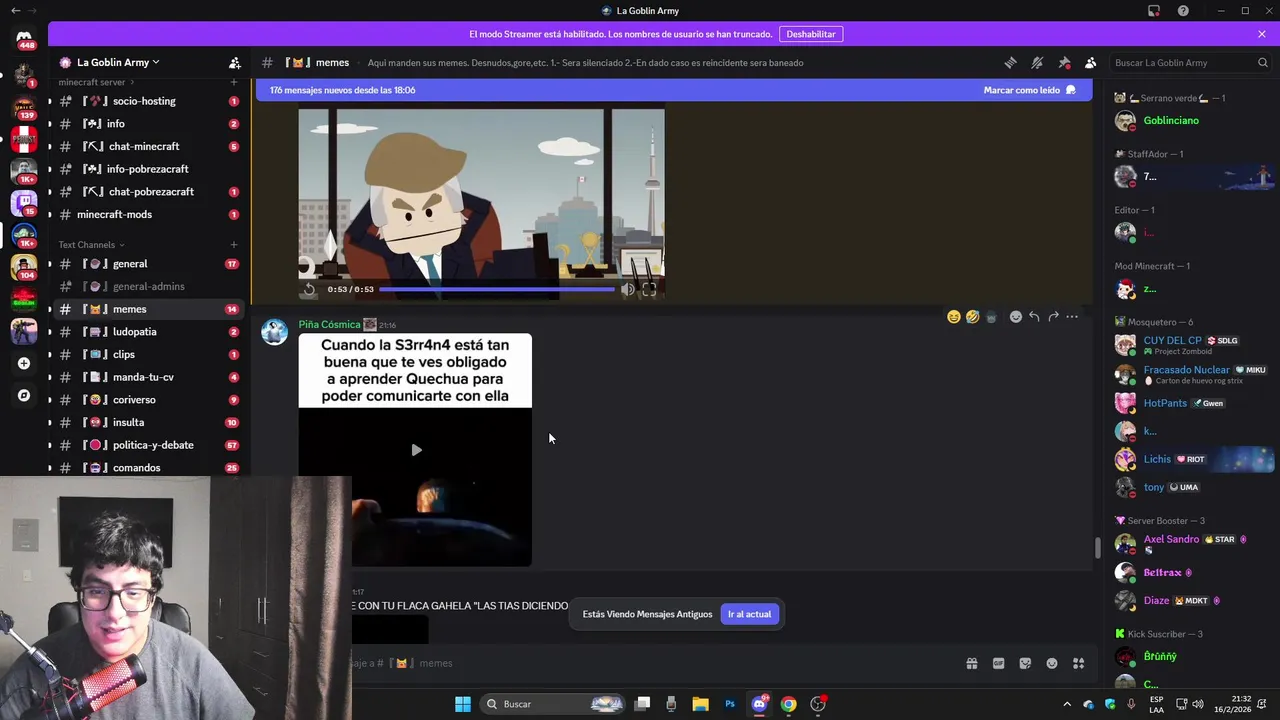Collapse the Text Channels category
Screen dimensions: 1280x720
91,245
